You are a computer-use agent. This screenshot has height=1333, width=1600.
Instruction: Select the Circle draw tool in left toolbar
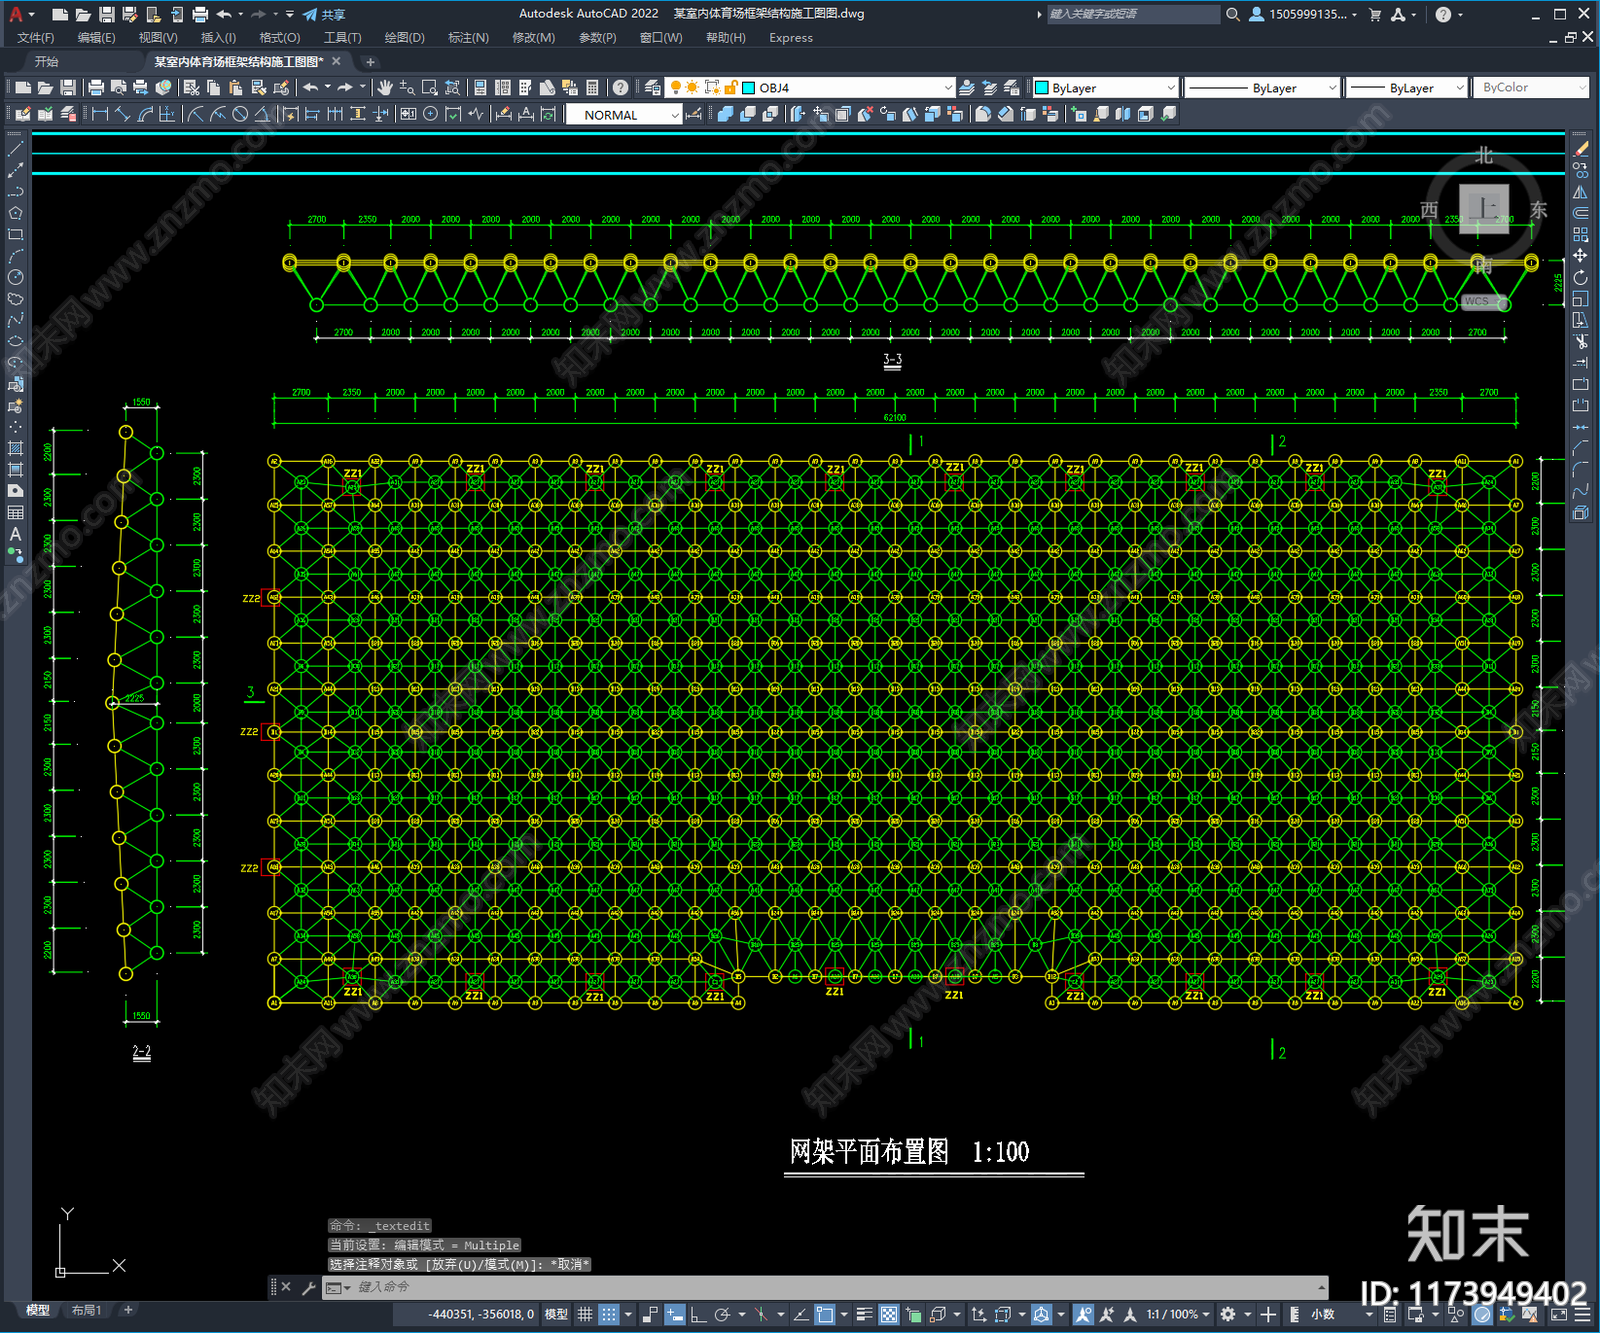tap(15, 277)
